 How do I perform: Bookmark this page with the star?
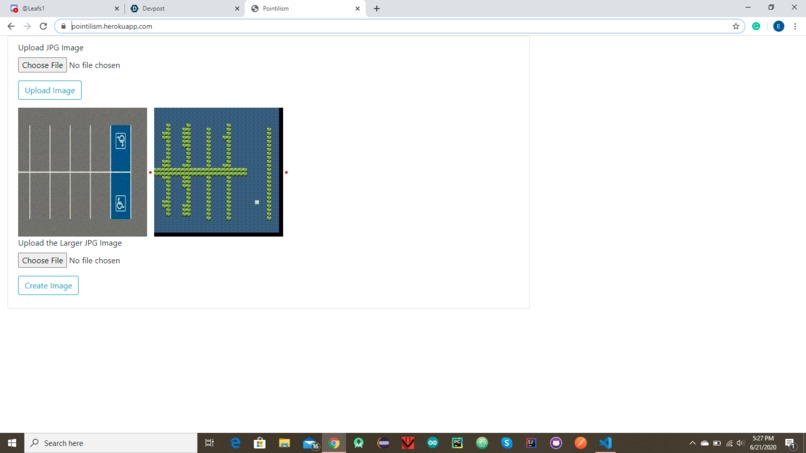pos(736,26)
